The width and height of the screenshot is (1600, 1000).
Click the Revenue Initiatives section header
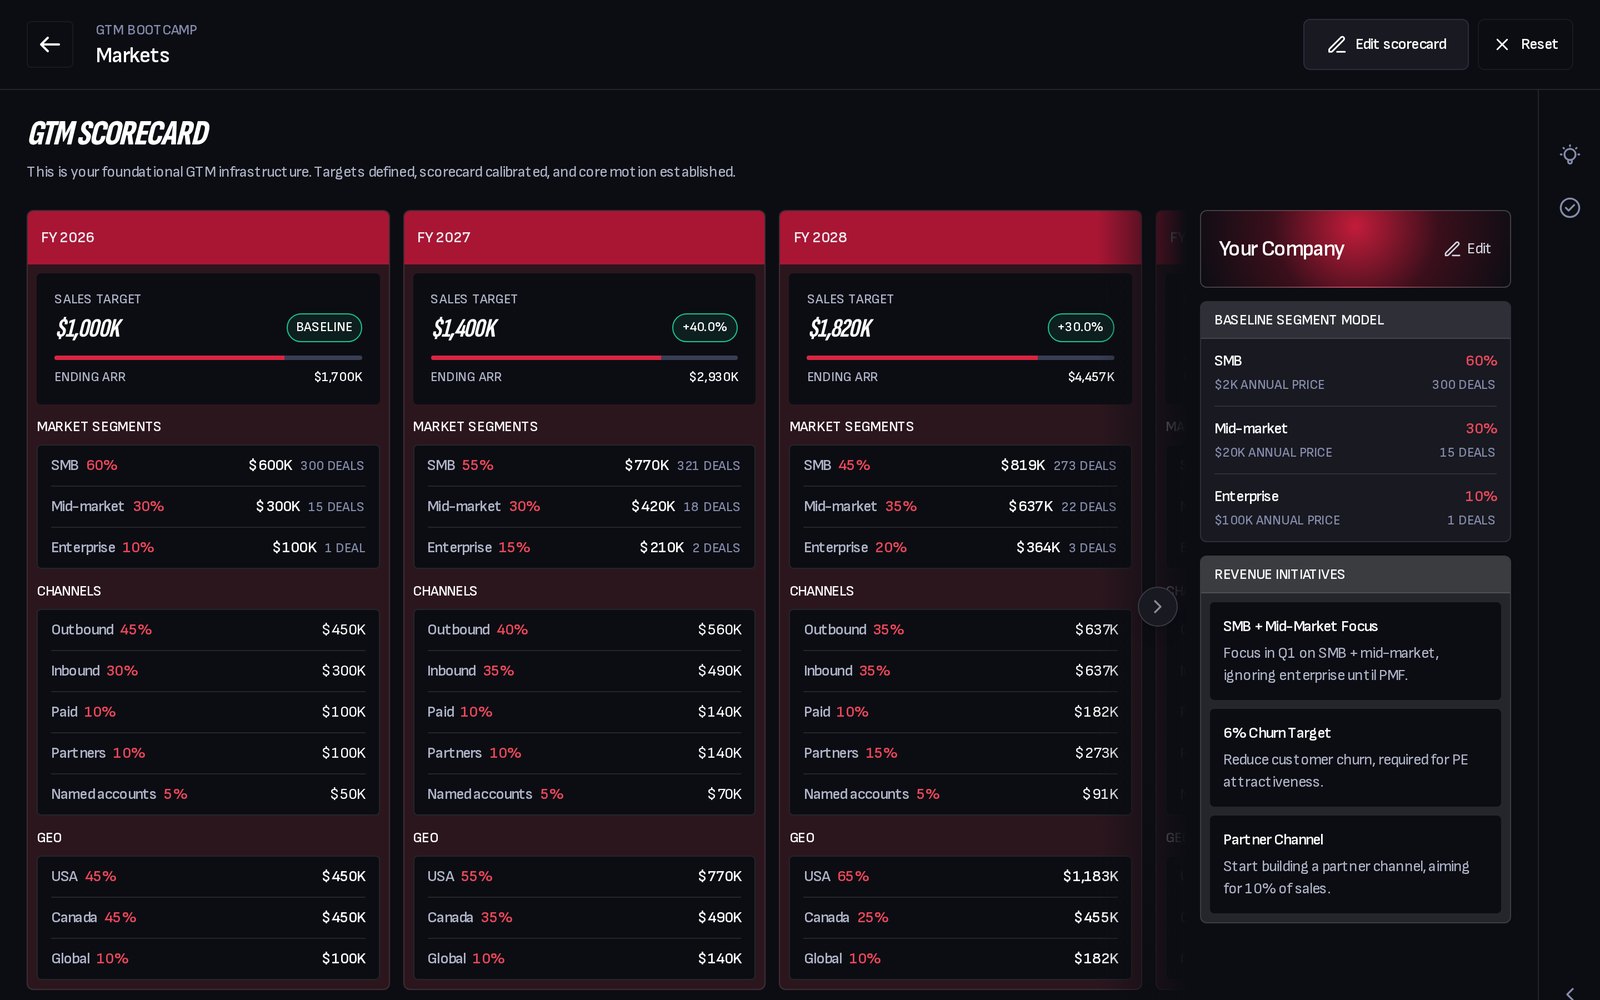(x=1355, y=575)
